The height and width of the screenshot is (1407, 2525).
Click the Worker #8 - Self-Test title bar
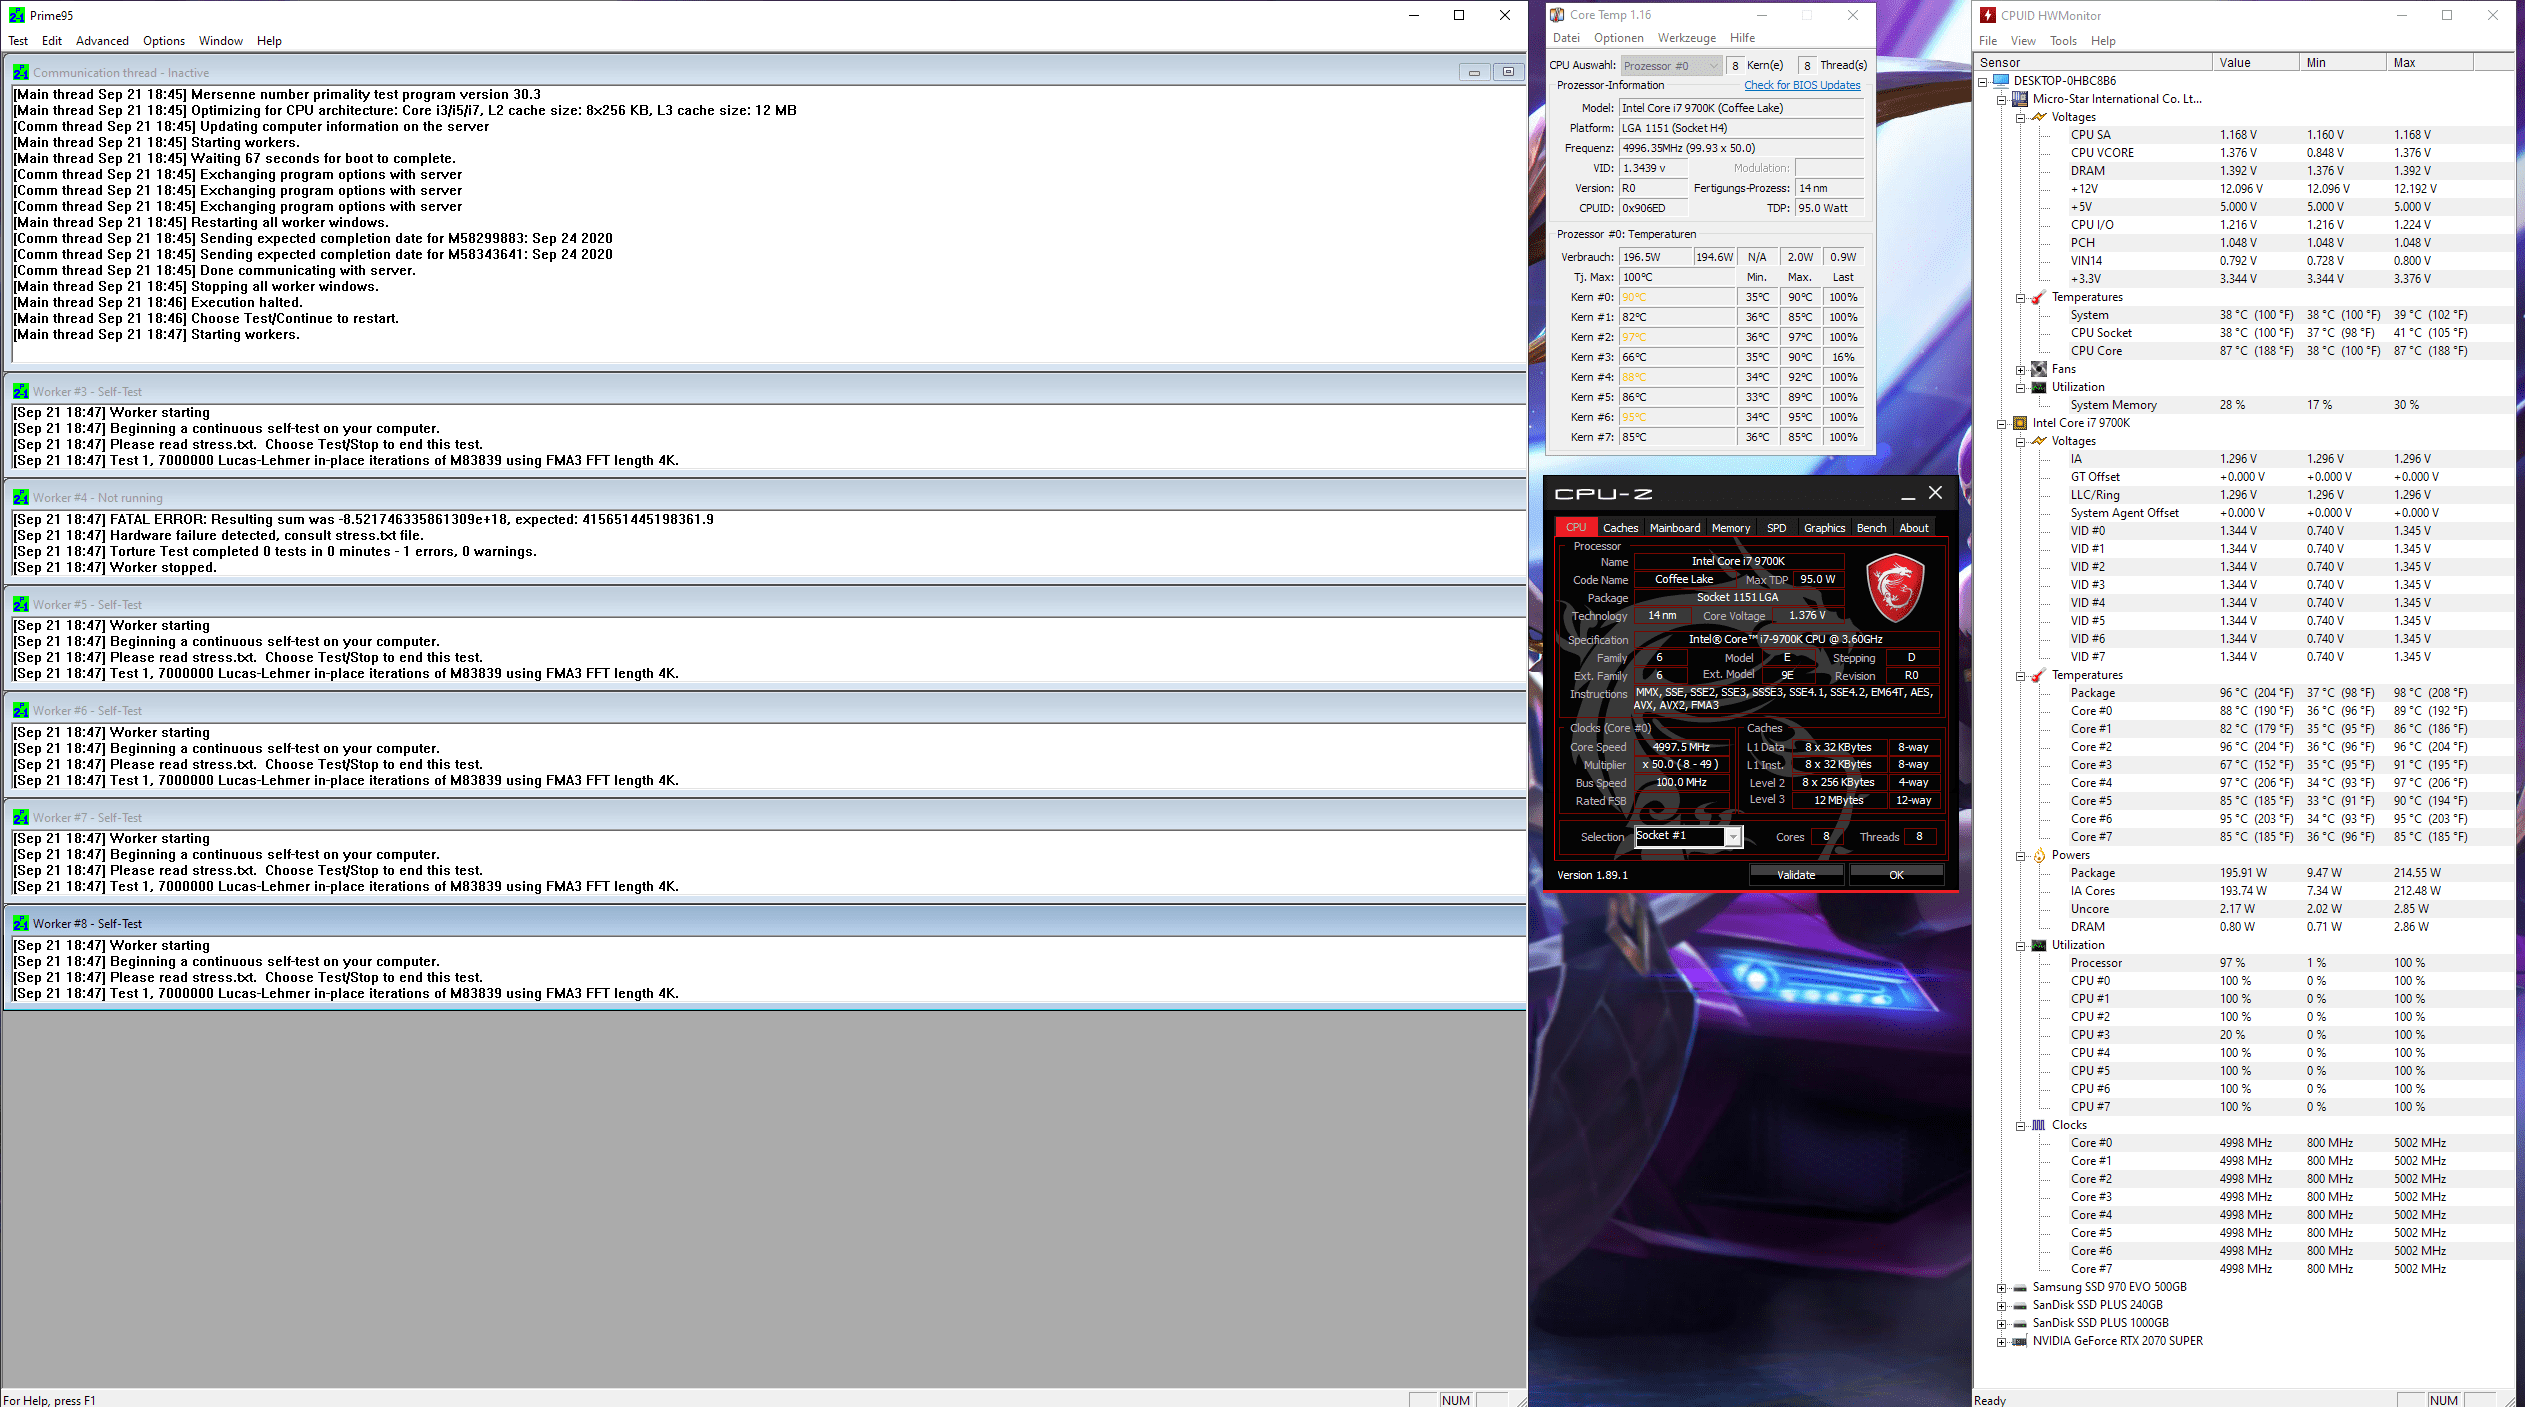pyautogui.click(x=765, y=923)
